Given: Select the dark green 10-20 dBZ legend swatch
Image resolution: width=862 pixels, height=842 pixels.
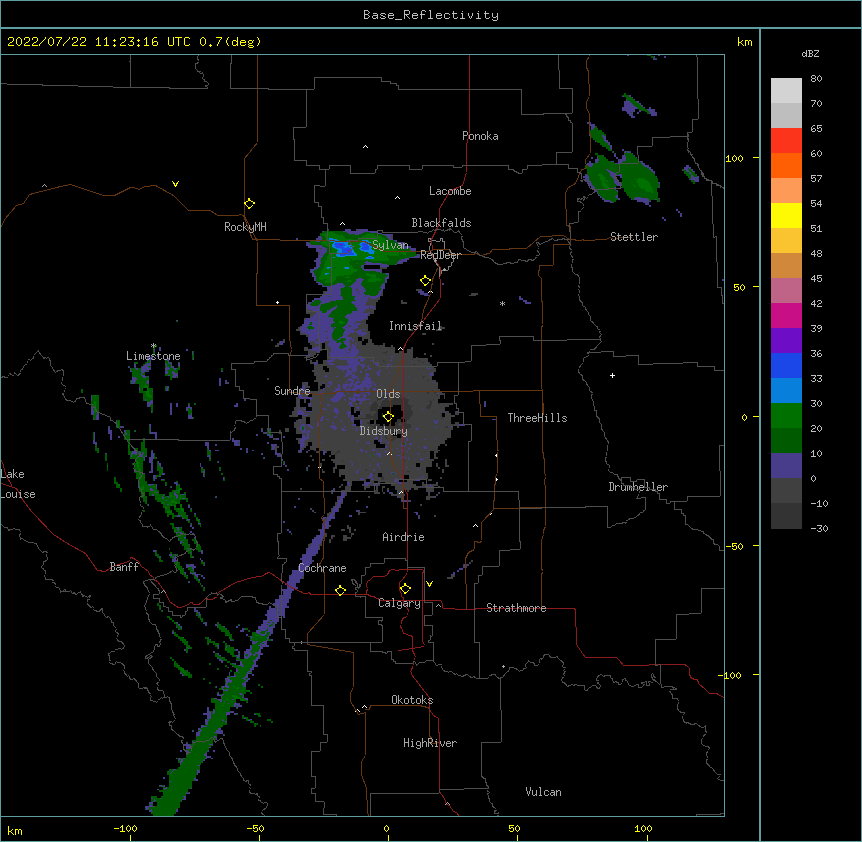Looking at the screenshot, I should 786,441.
